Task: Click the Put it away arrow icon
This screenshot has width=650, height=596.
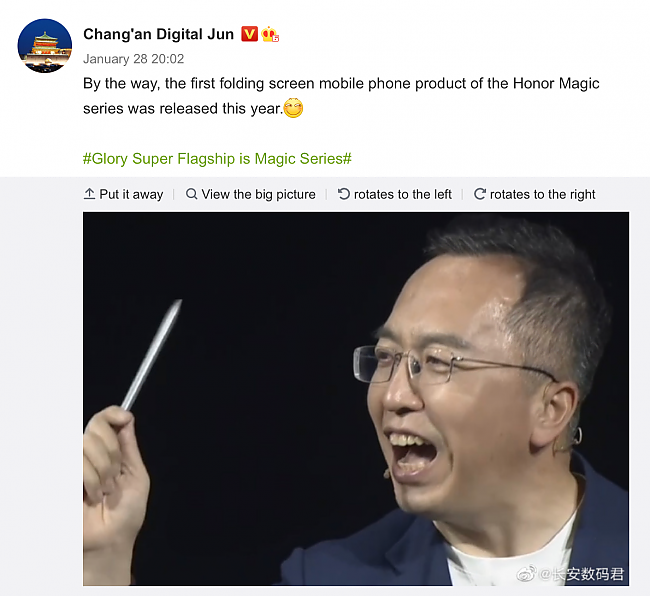Action: click(89, 194)
